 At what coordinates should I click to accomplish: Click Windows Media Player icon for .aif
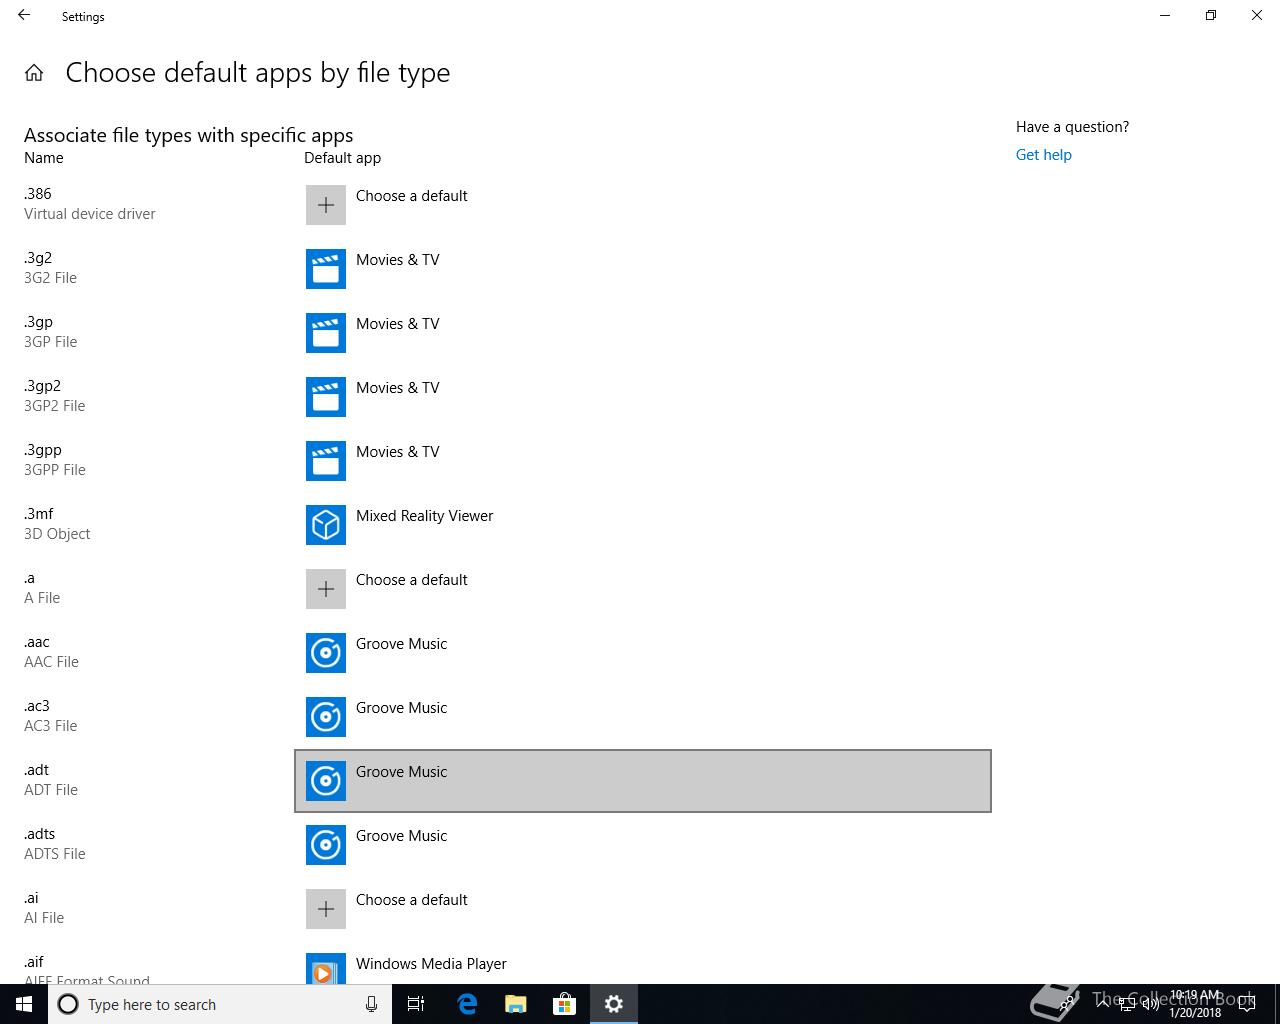(326, 968)
